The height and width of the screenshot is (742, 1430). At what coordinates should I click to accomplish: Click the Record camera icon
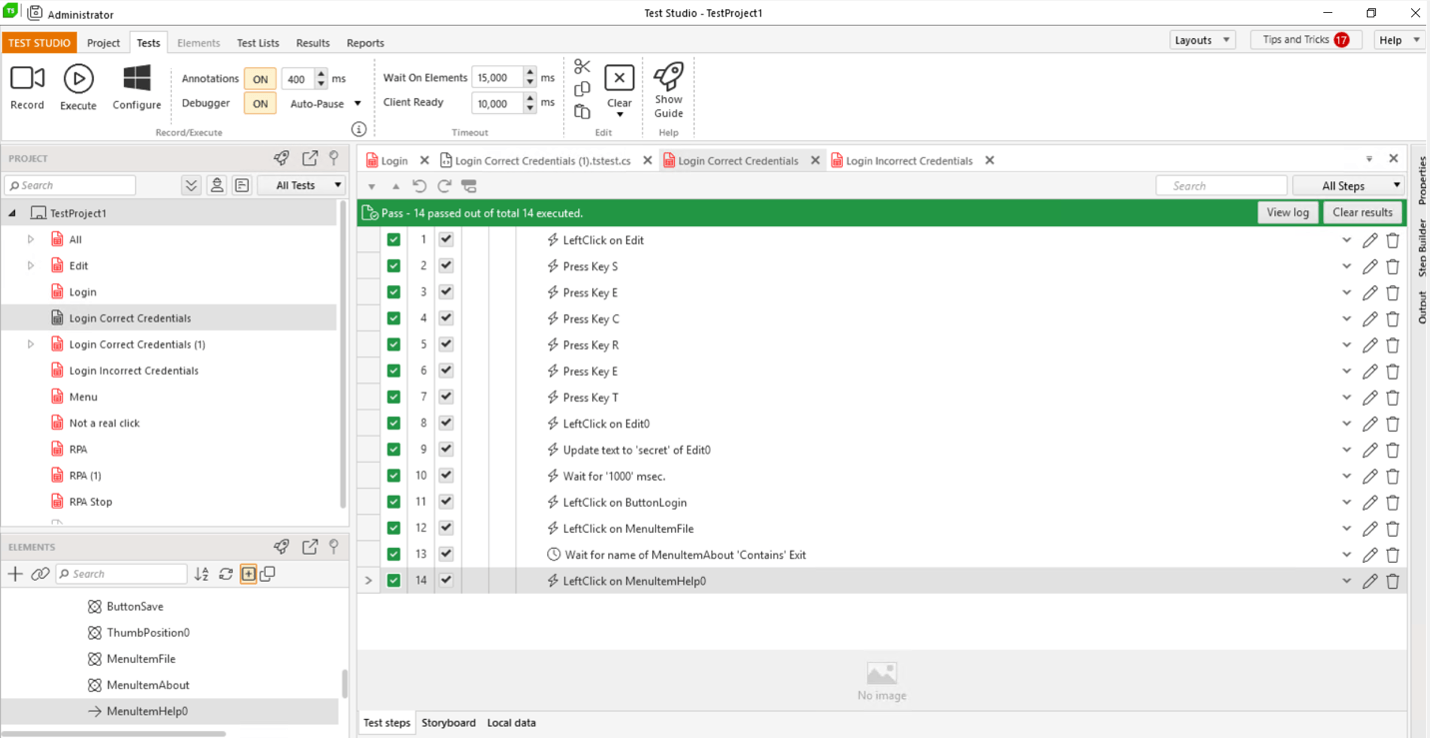27,79
